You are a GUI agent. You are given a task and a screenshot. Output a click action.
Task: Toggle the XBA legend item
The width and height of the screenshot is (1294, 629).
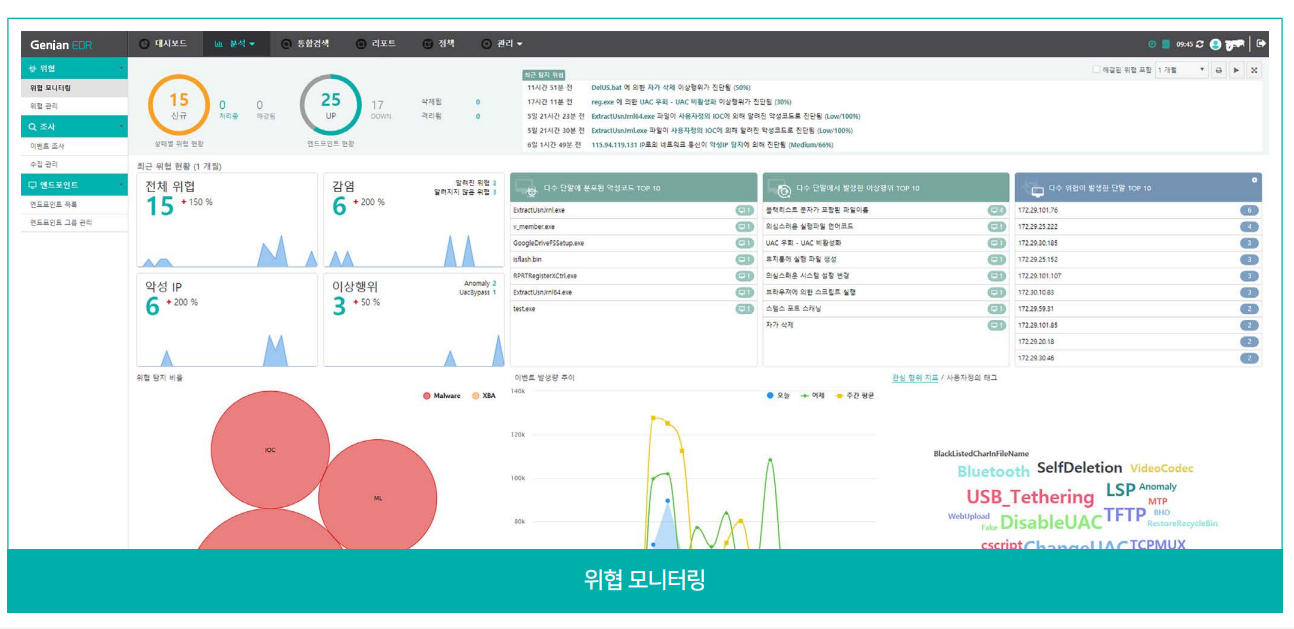tap(484, 396)
